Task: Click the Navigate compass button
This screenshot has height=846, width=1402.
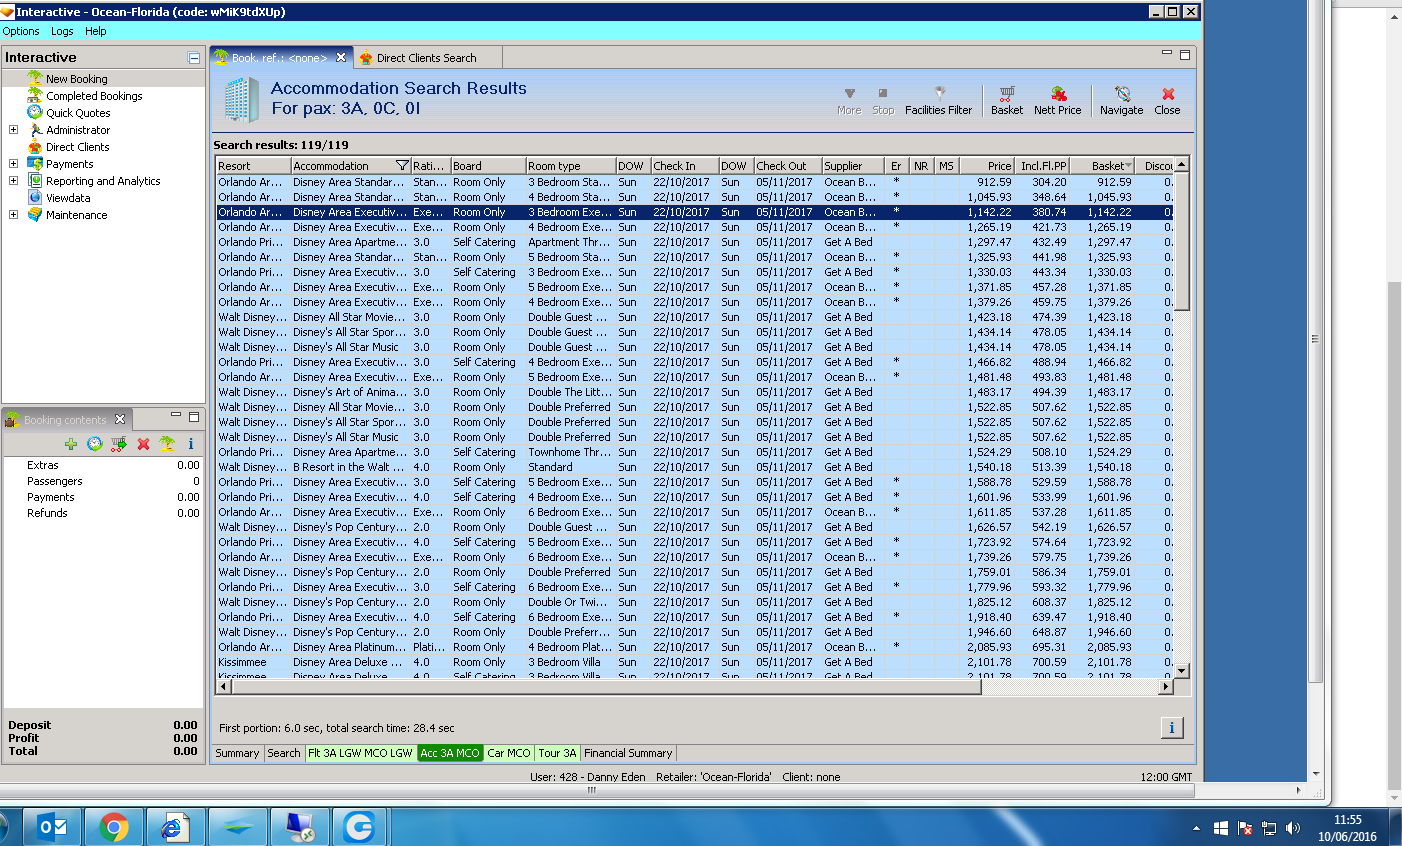Action: tap(1121, 101)
